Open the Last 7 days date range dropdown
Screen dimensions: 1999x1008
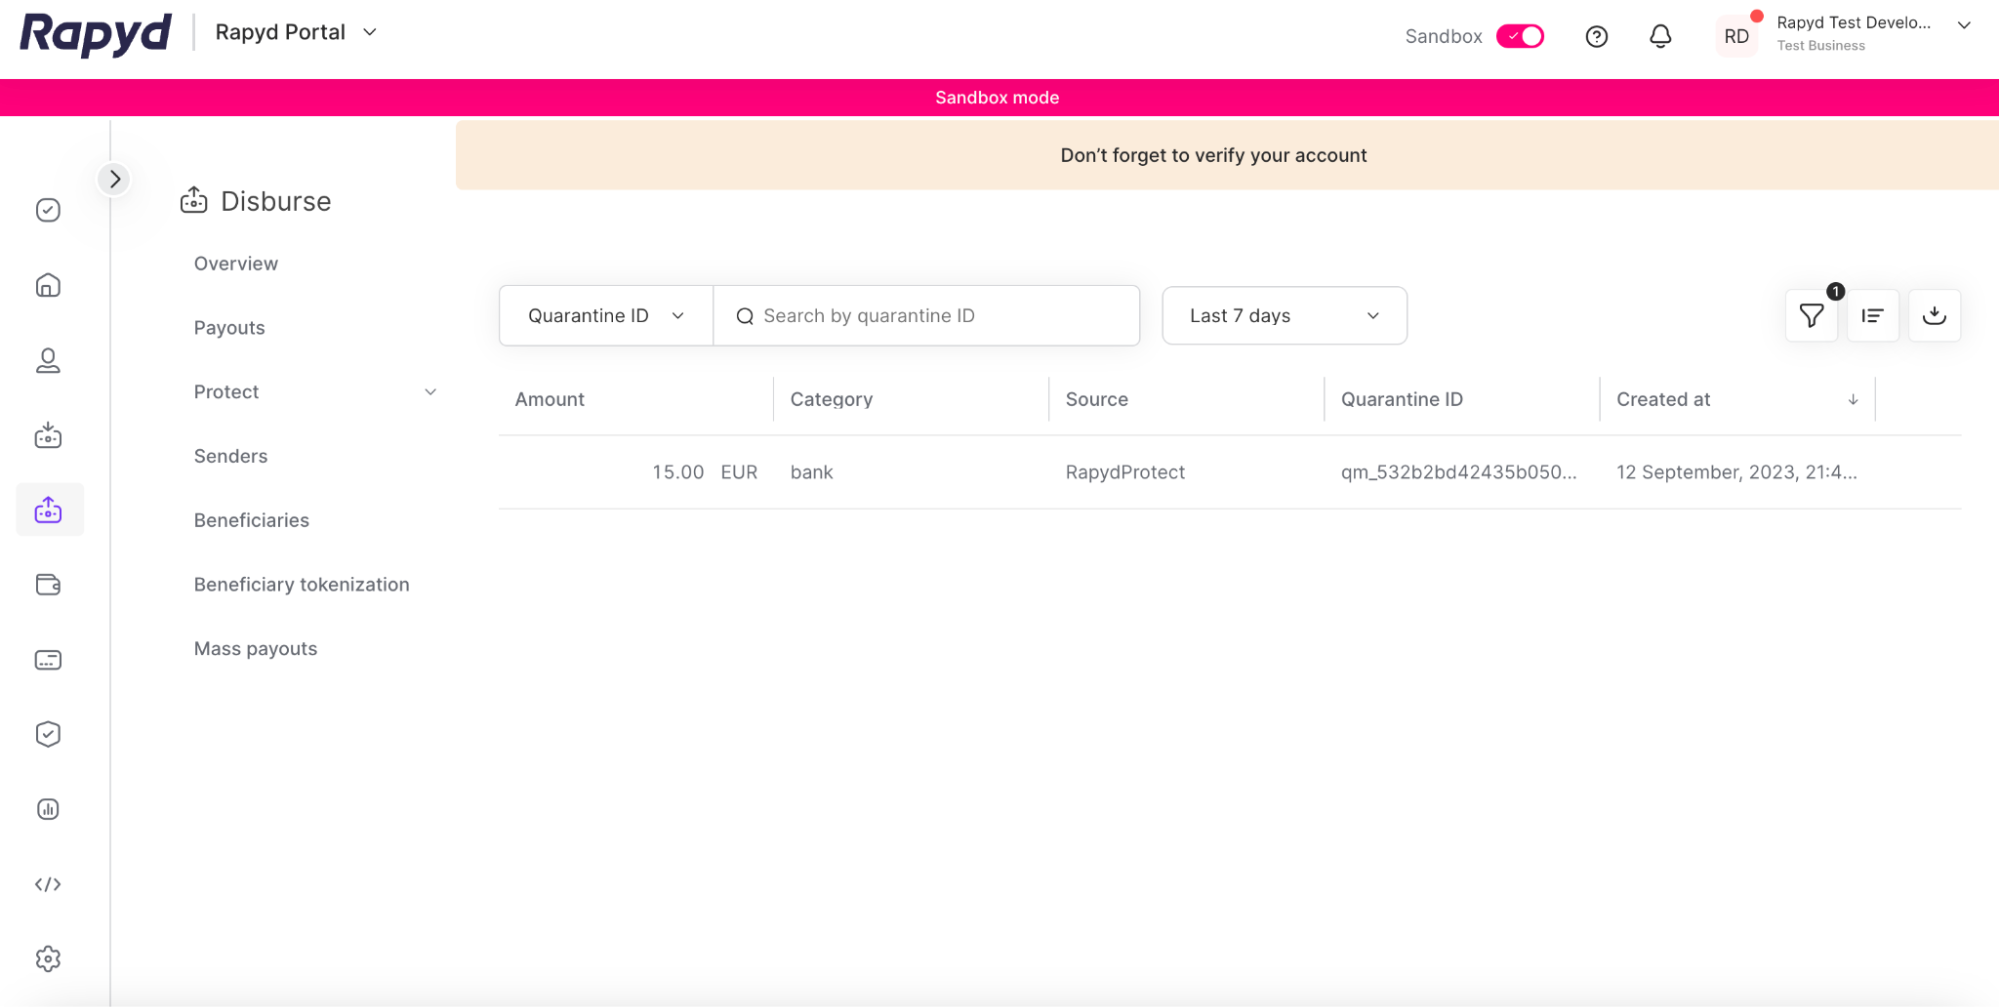click(x=1284, y=315)
